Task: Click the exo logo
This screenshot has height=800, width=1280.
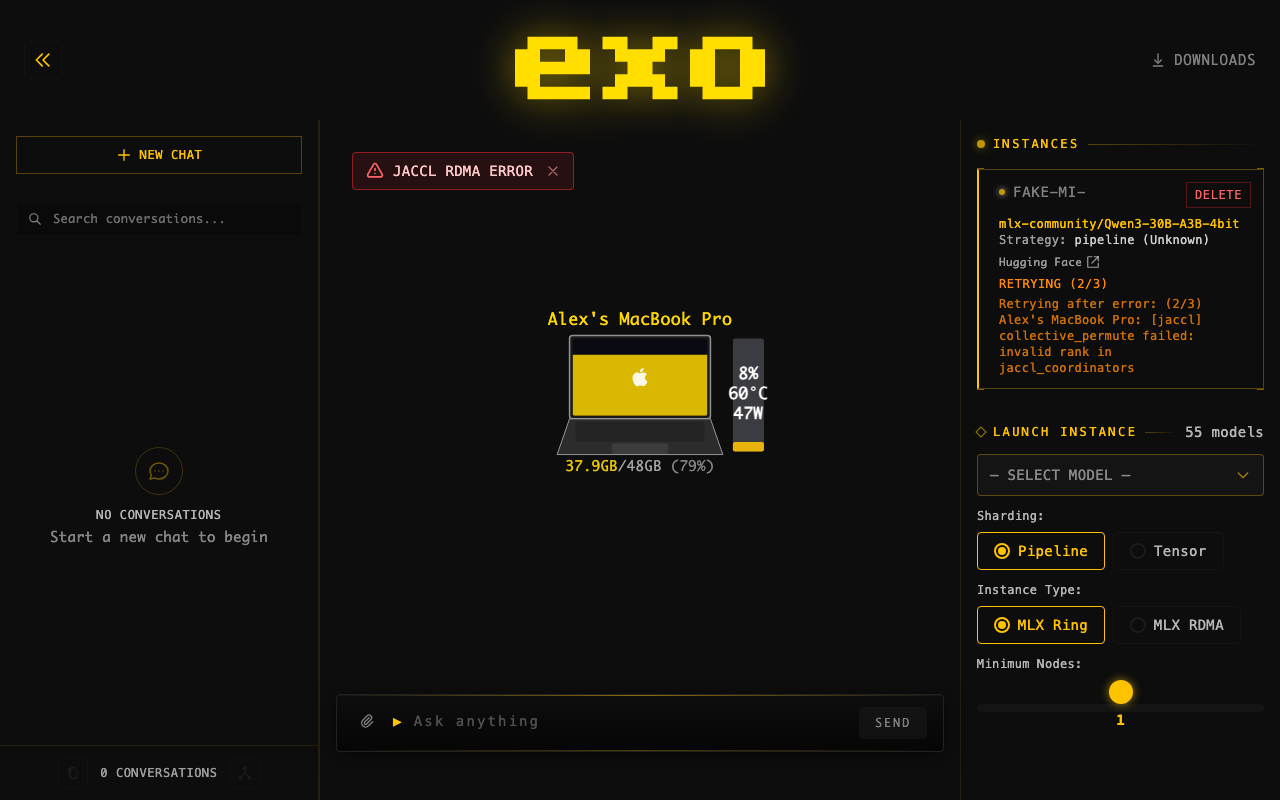Action: point(640,68)
